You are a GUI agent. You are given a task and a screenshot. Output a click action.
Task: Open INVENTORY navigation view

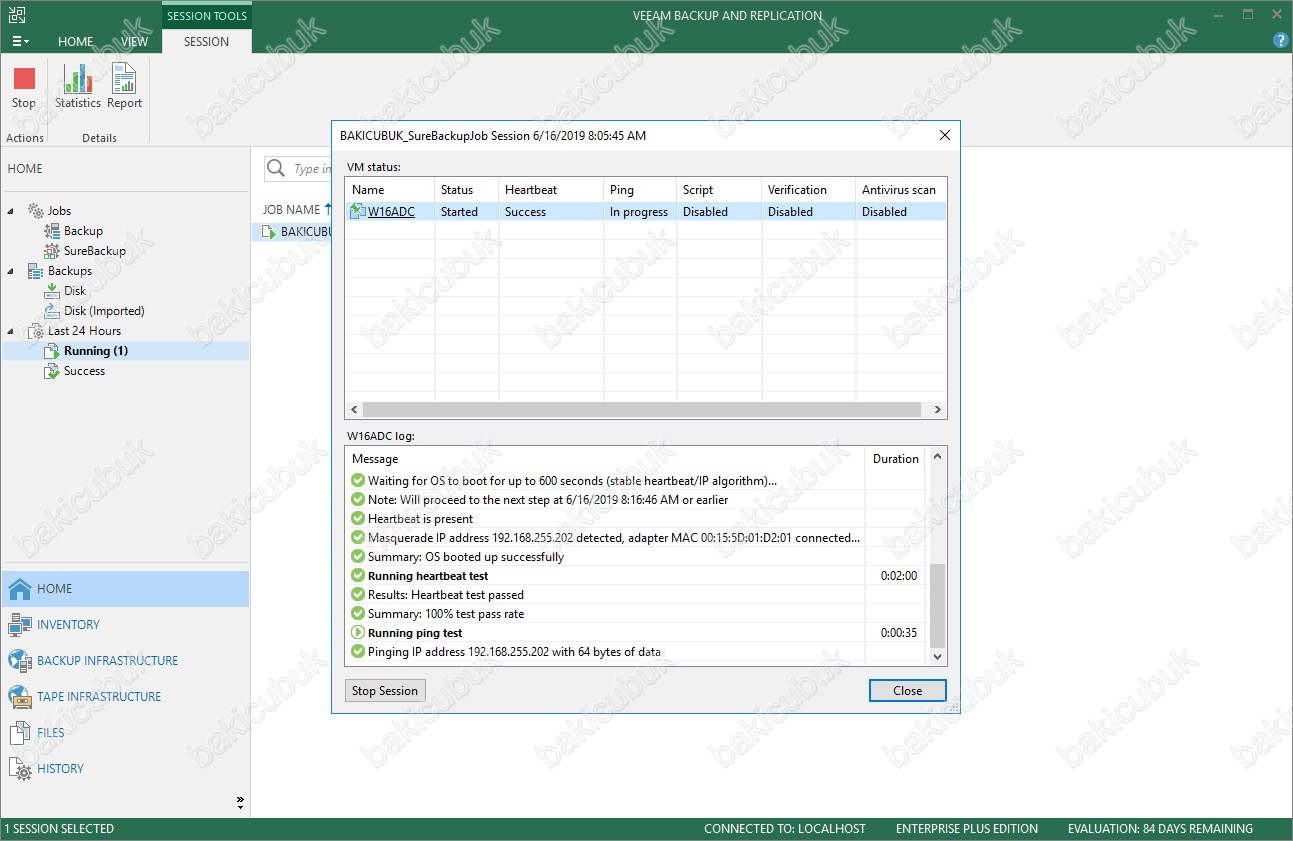(x=69, y=625)
